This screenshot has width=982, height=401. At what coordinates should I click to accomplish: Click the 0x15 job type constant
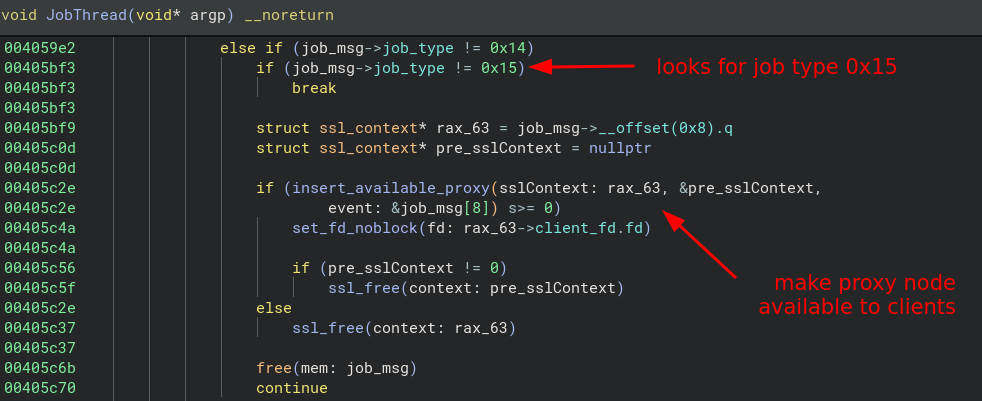click(498, 68)
